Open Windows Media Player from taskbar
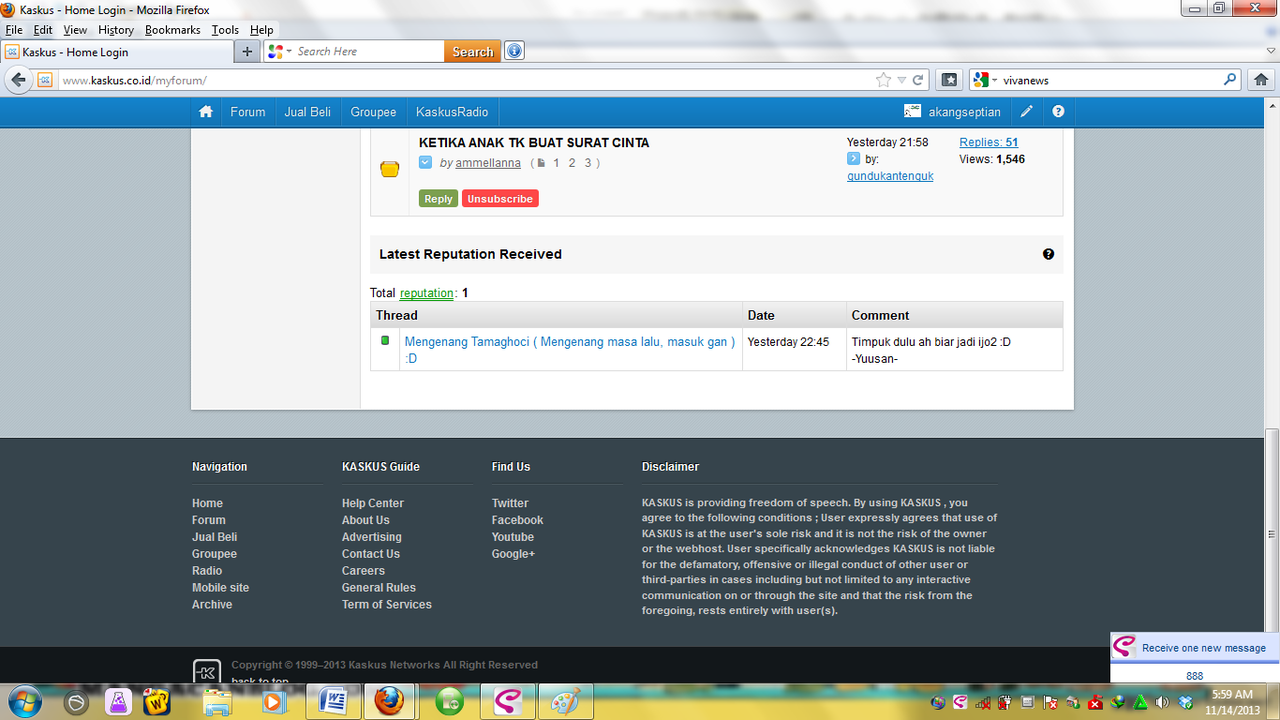The image size is (1280, 720). 271,702
